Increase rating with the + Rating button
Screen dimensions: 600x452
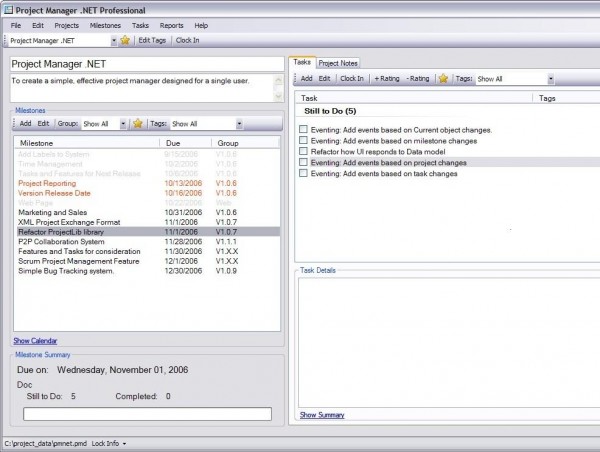pos(386,78)
